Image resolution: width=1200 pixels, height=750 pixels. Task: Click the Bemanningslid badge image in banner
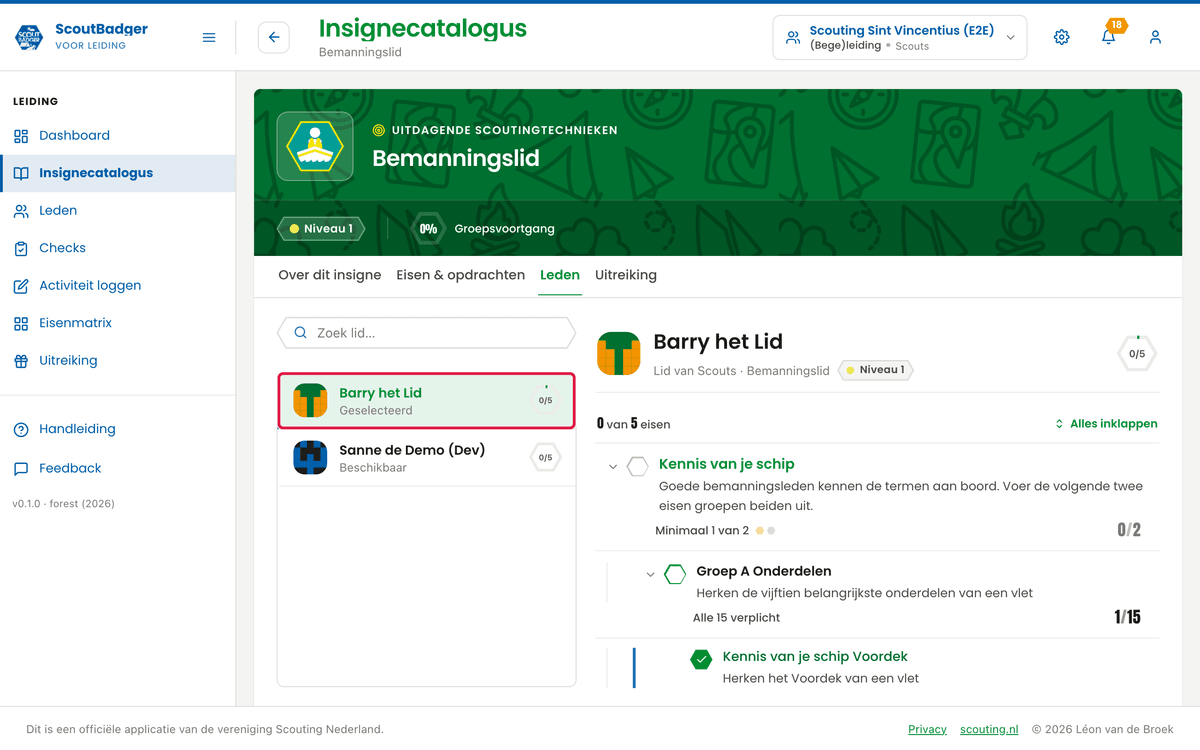315,146
